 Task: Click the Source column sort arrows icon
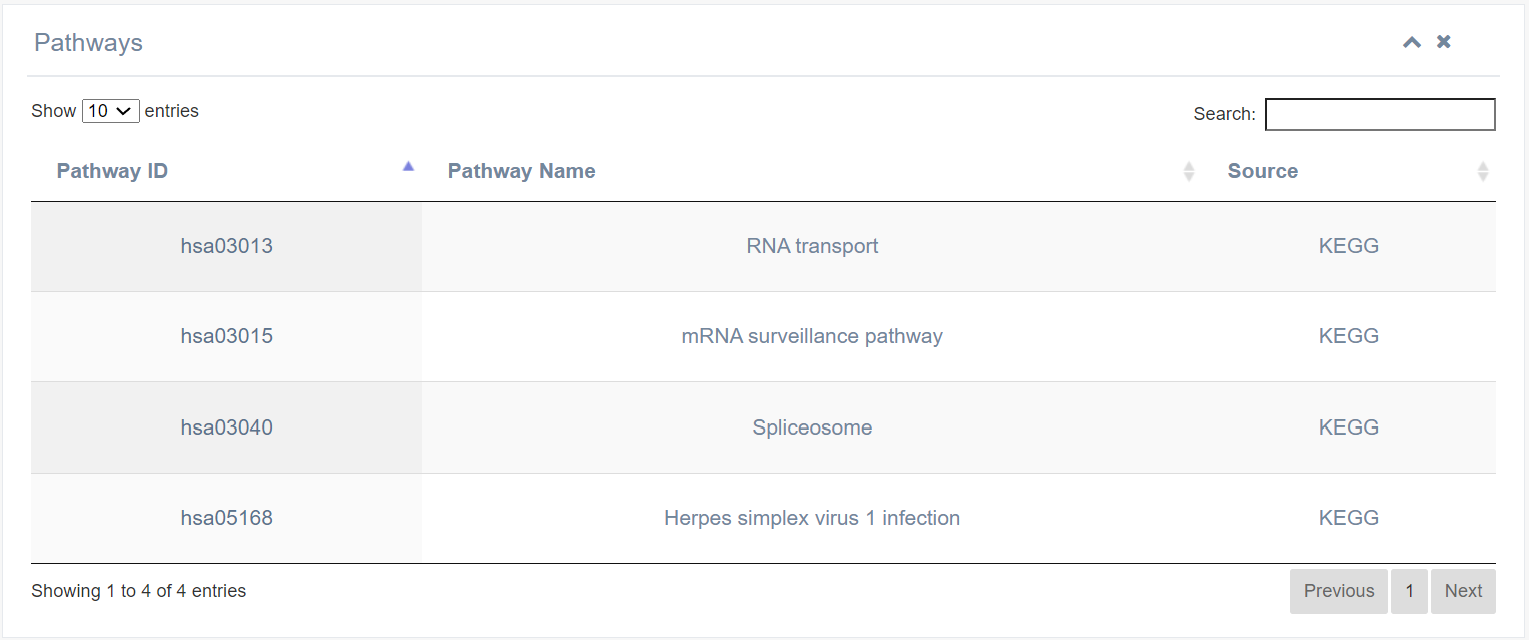click(x=1483, y=172)
